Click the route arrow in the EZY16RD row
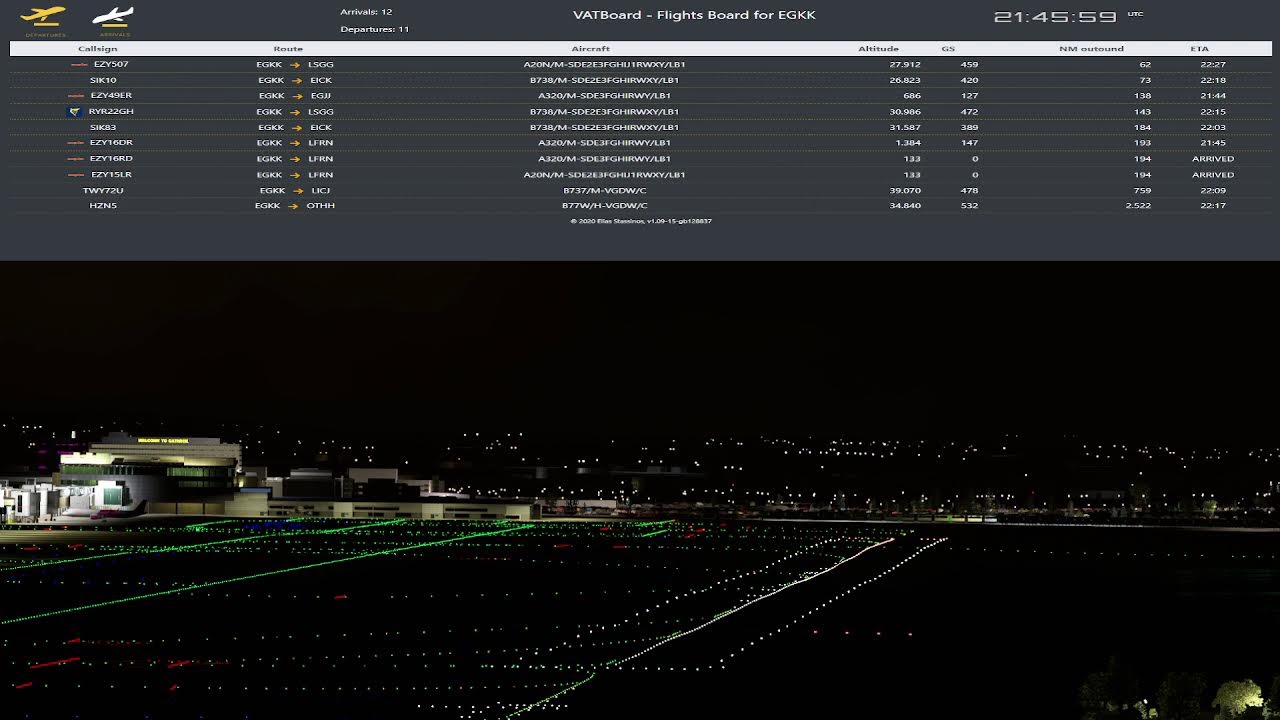This screenshot has width=1280, height=720. click(x=296, y=159)
